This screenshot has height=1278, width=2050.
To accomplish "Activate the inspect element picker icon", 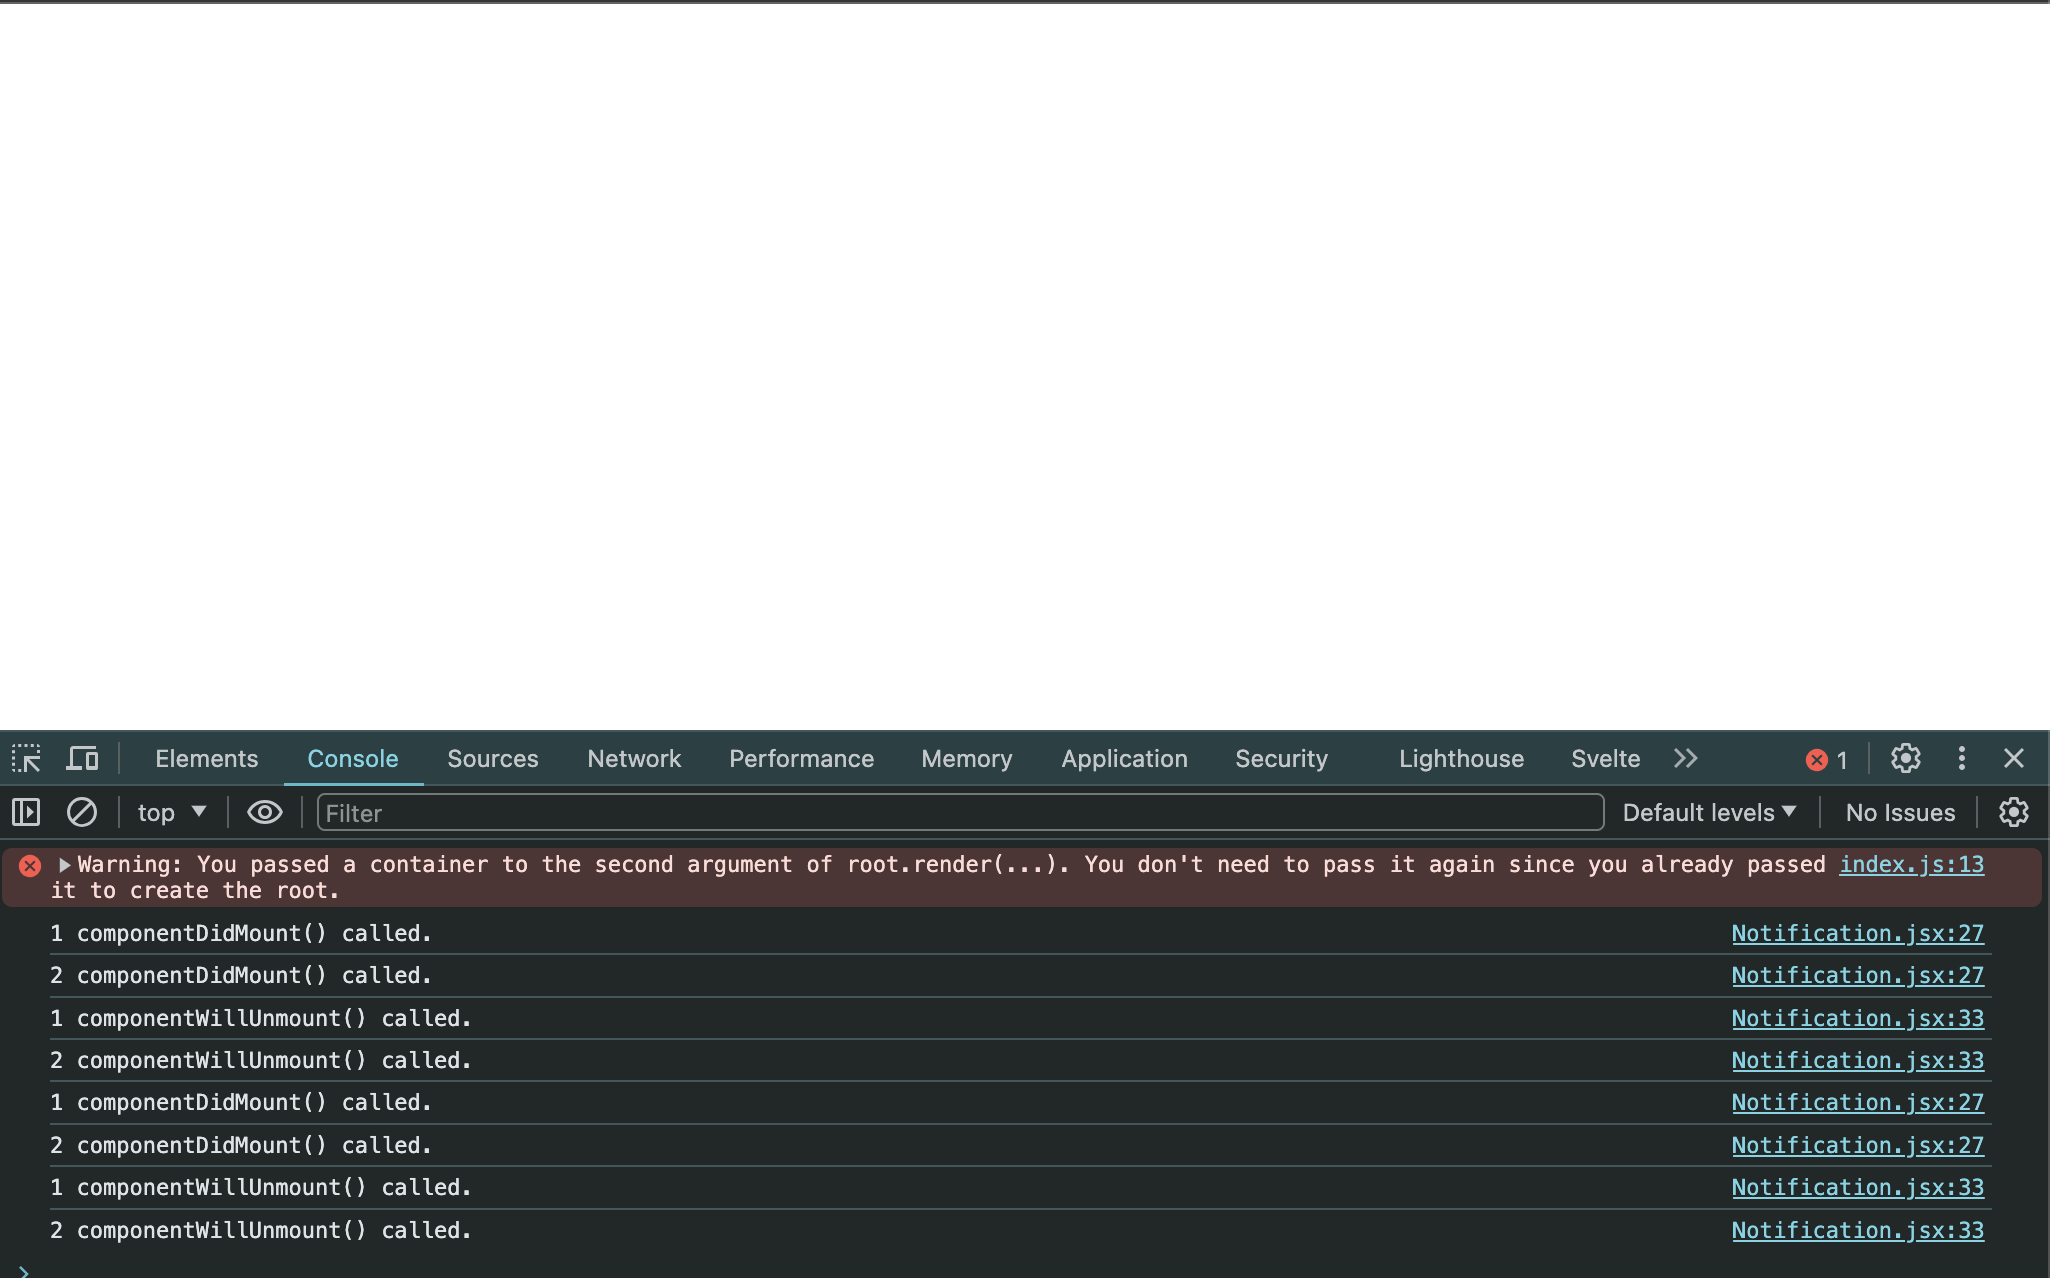I will tap(26, 758).
